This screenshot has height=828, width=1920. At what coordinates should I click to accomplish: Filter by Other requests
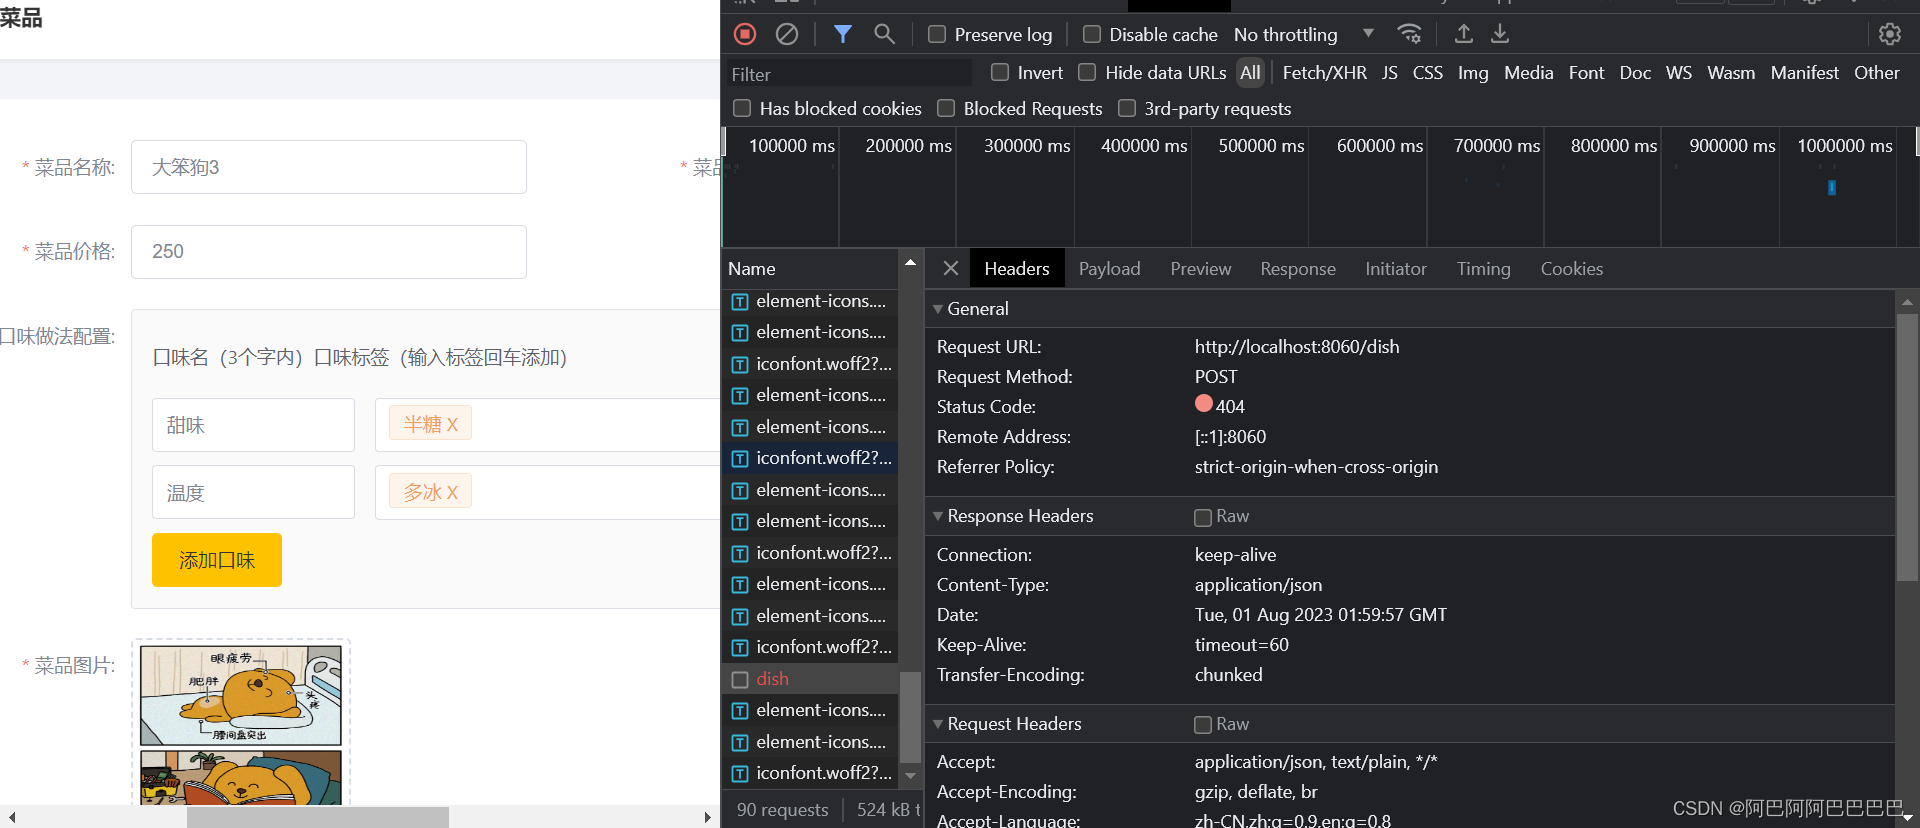pyautogui.click(x=1877, y=72)
